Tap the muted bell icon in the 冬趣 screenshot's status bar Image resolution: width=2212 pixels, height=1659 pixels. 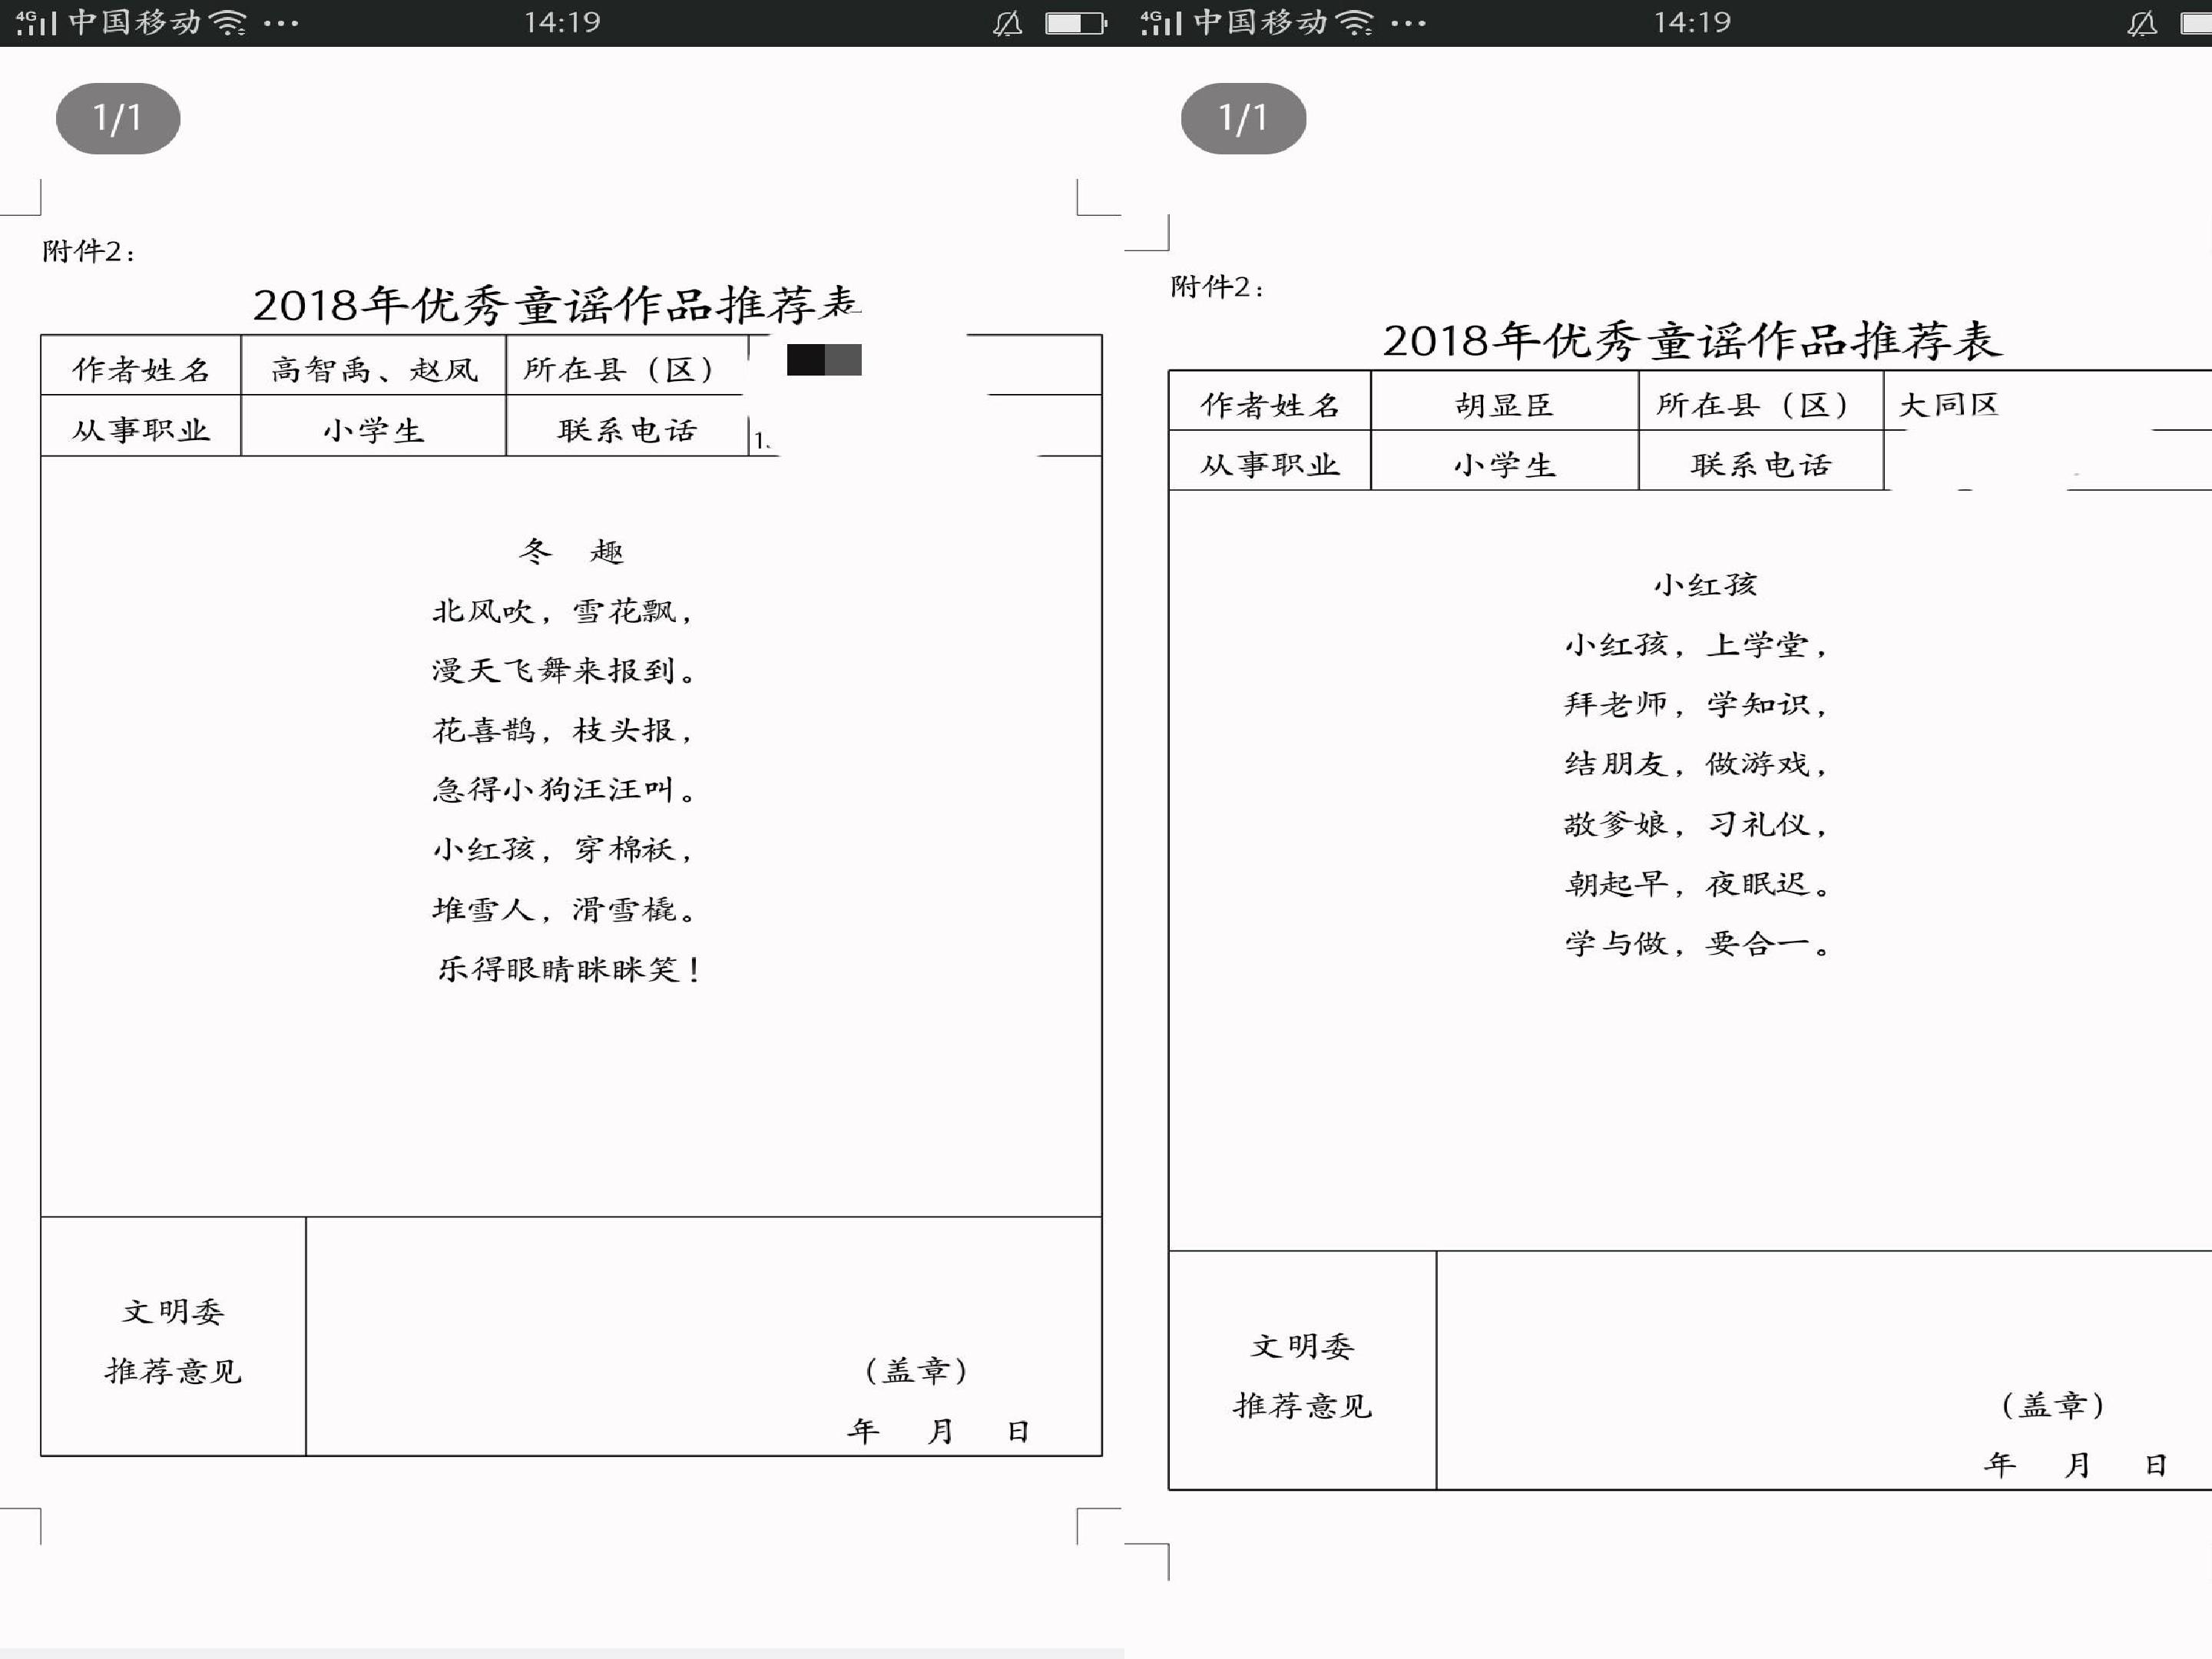(1008, 23)
